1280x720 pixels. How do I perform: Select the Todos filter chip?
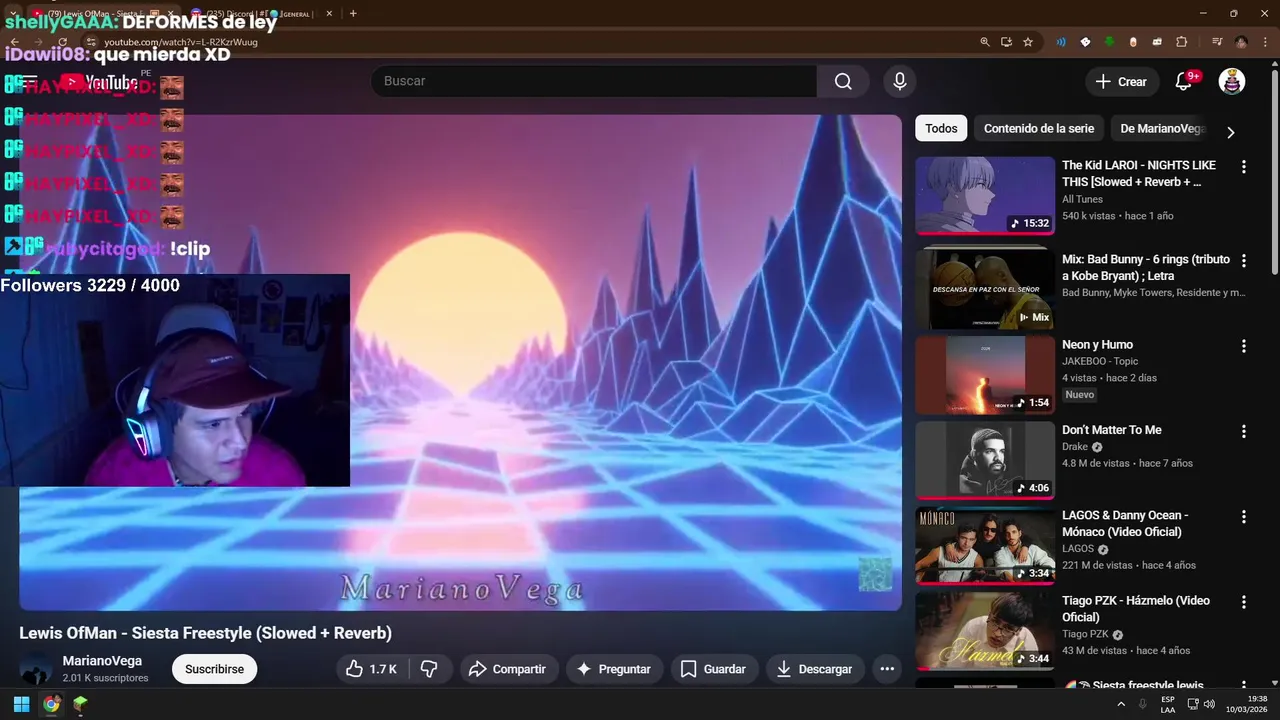point(941,129)
